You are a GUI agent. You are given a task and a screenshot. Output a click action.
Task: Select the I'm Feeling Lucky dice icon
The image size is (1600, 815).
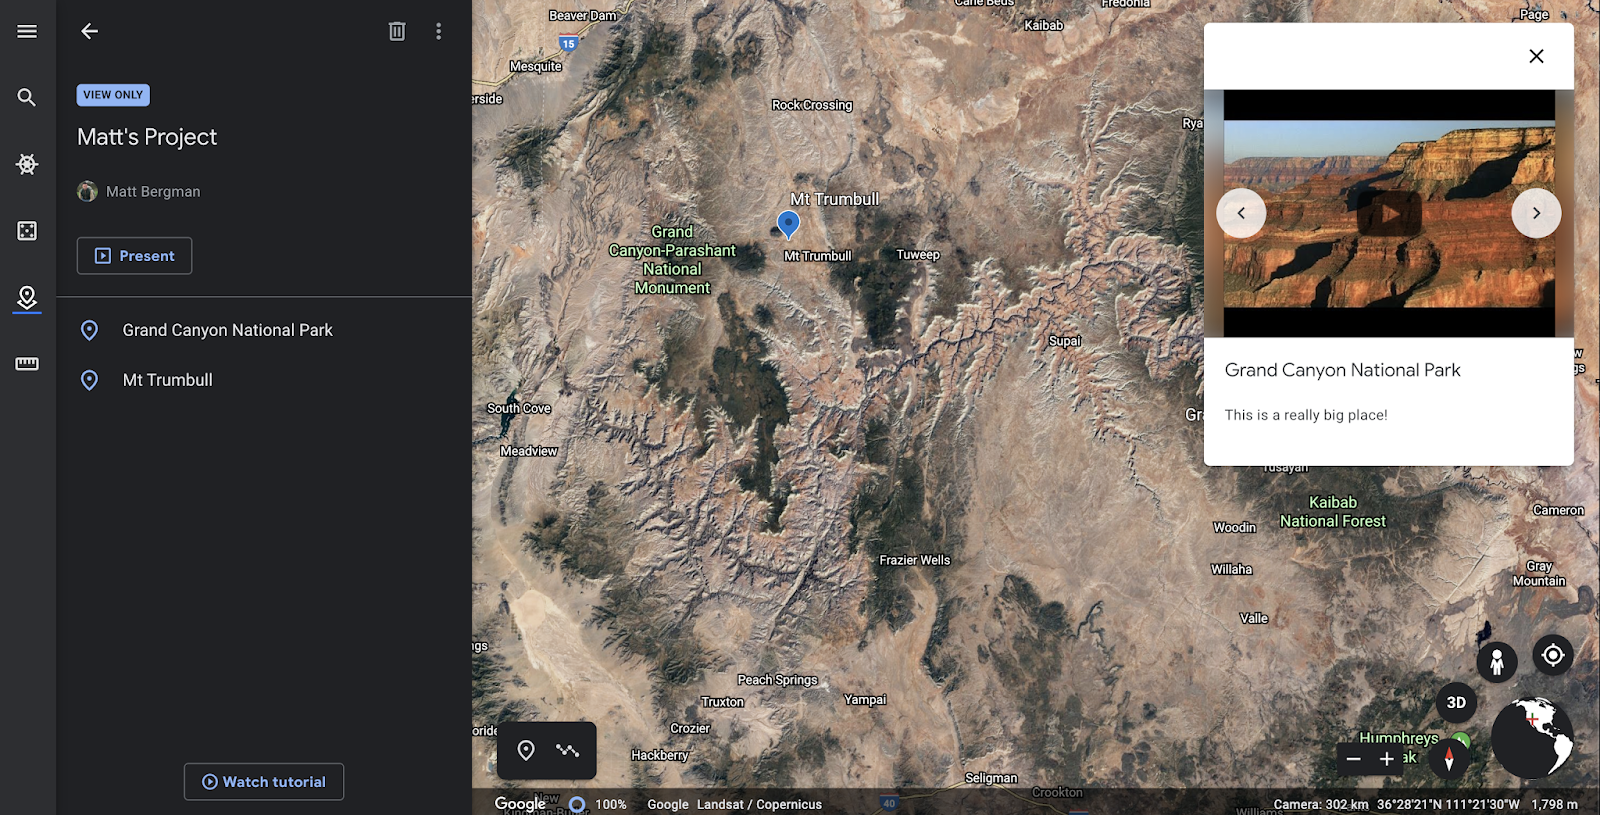coord(27,231)
